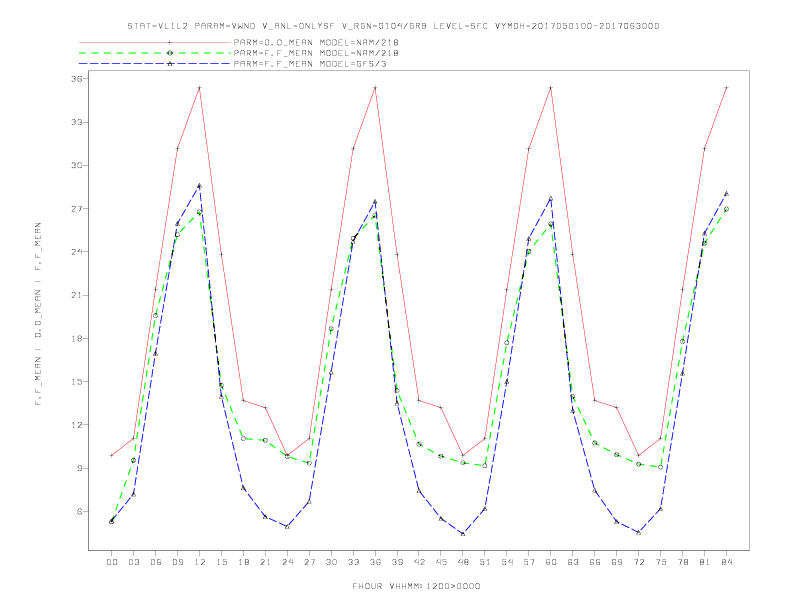
Task: Click x-axis forecast hour 06
Action: (156, 562)
